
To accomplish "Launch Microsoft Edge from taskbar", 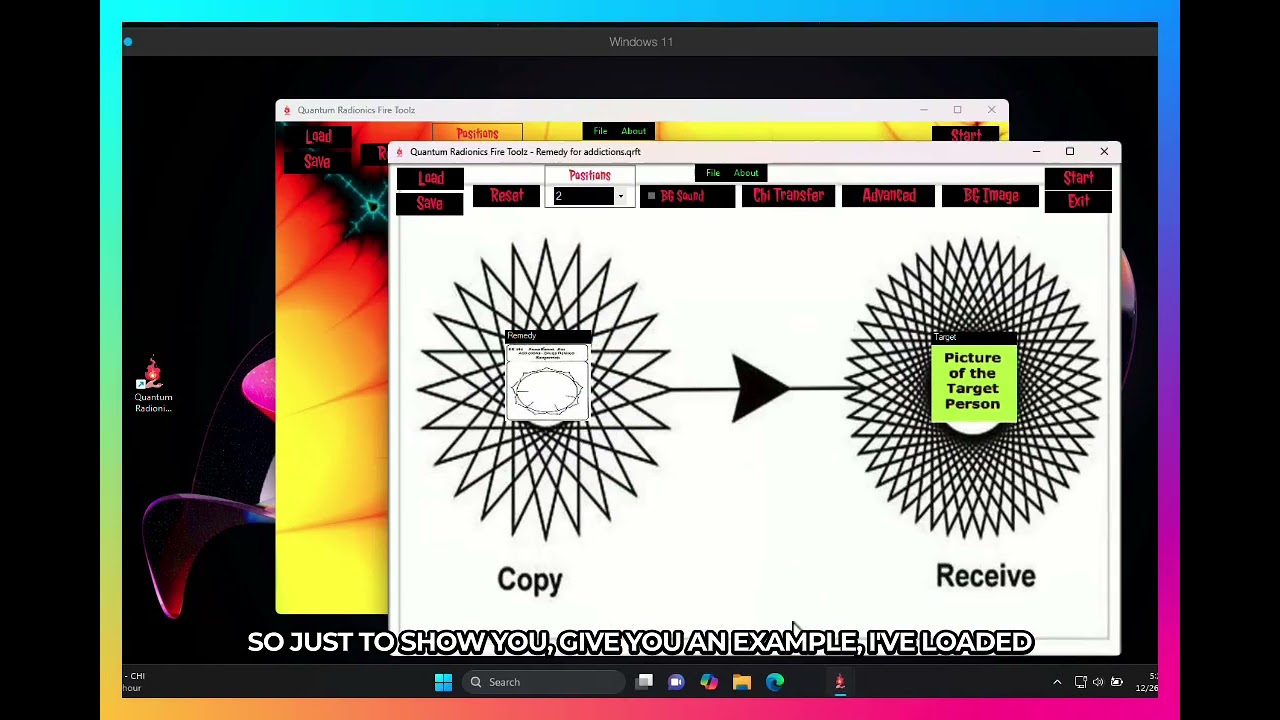I will (x=775, y=682).
